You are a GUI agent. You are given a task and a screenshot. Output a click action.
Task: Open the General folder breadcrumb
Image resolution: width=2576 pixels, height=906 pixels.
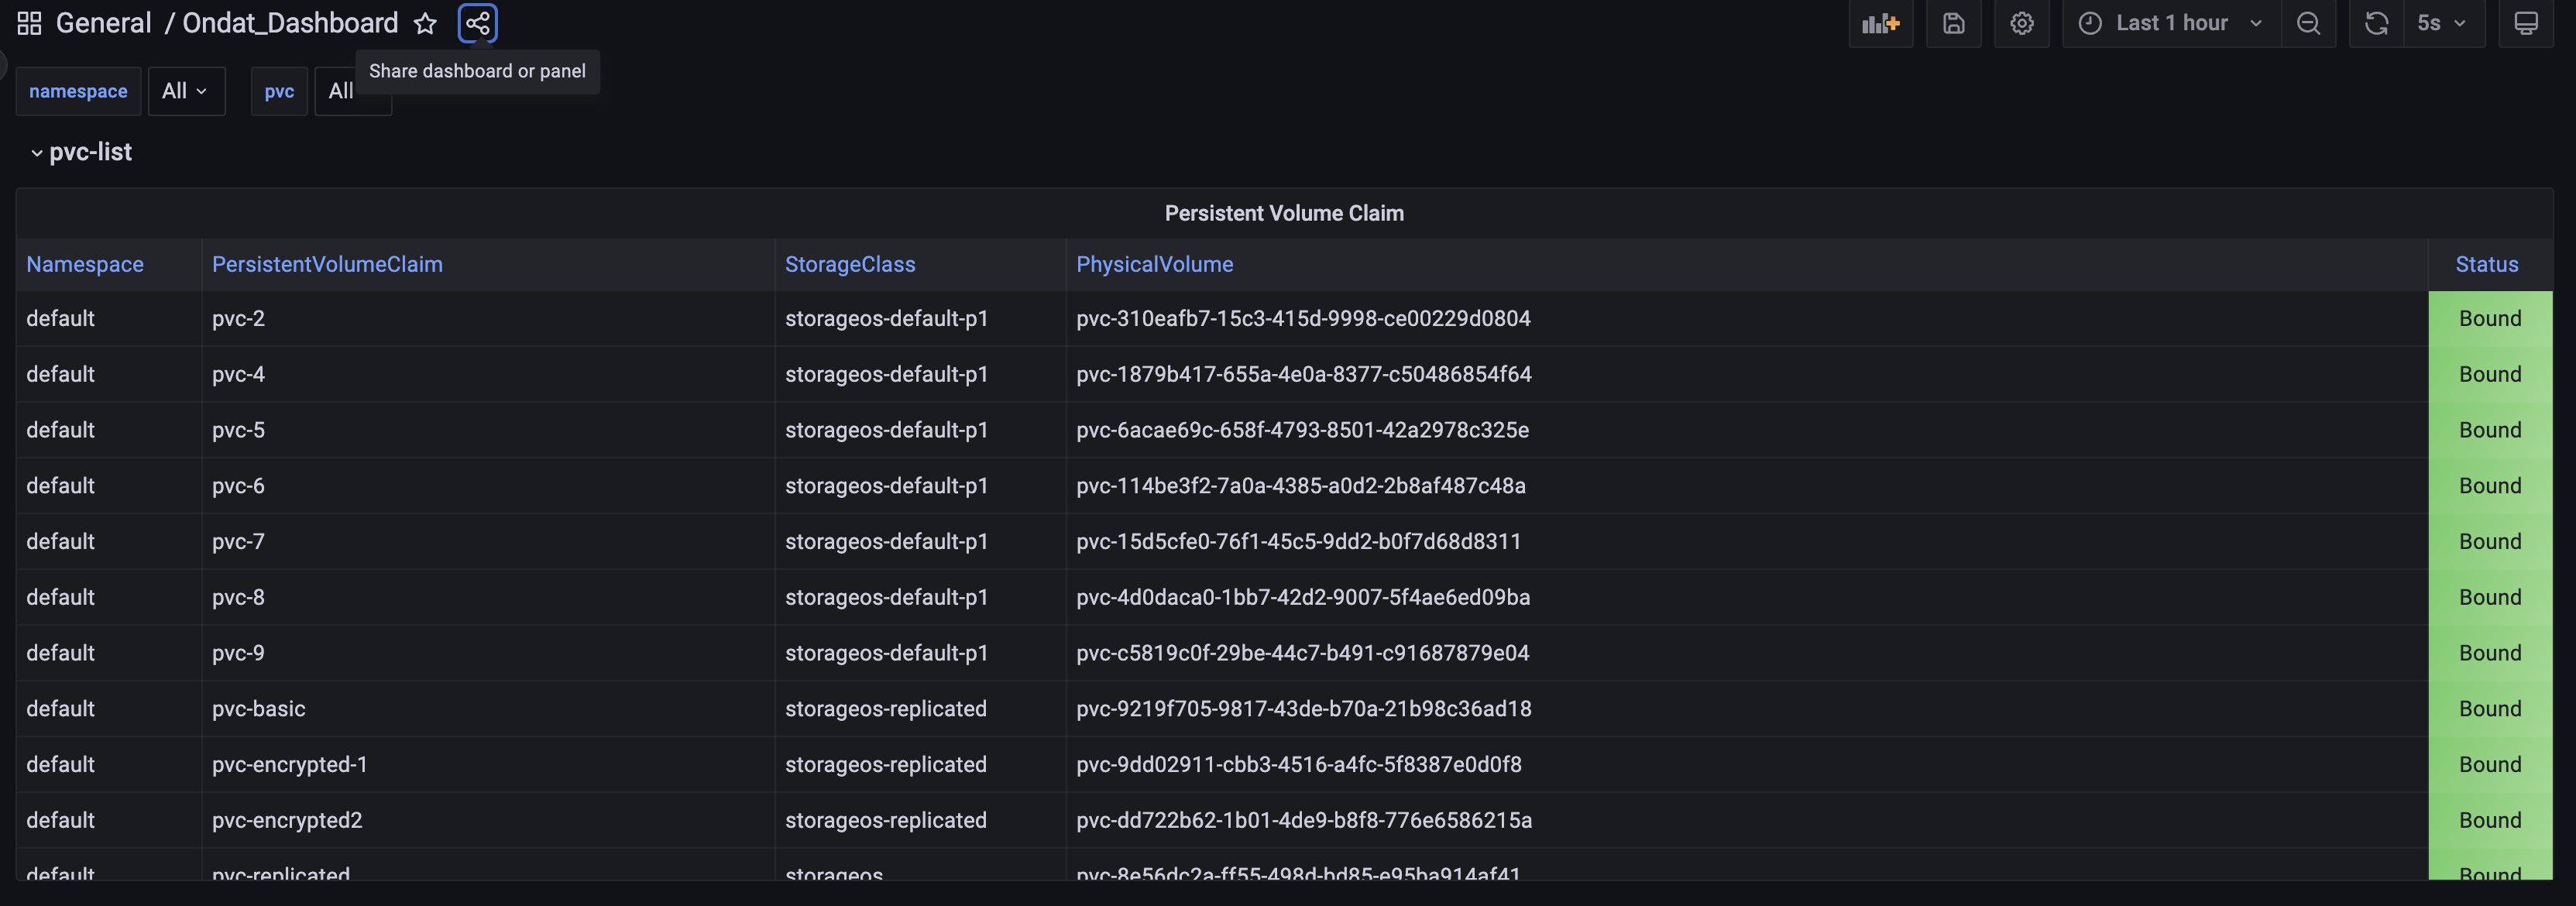click(103, 23)
